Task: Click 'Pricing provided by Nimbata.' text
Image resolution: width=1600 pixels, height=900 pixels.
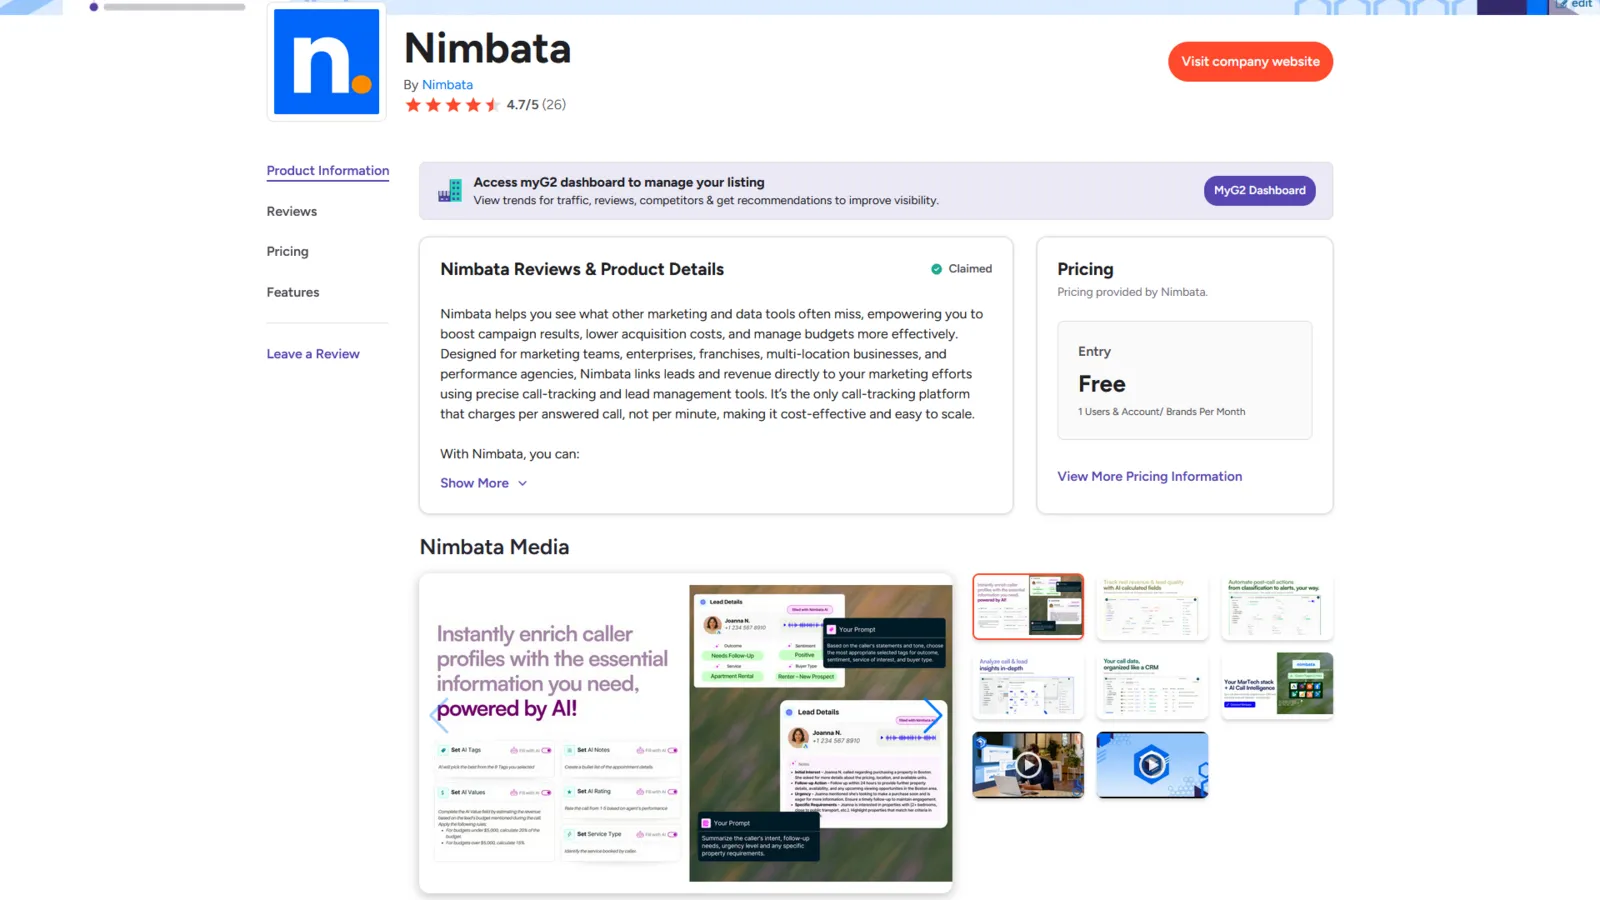Action: (1133, 292)
